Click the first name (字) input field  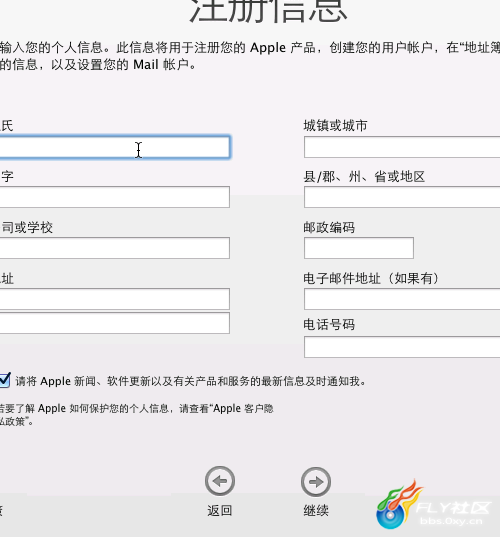pos(115,197)
